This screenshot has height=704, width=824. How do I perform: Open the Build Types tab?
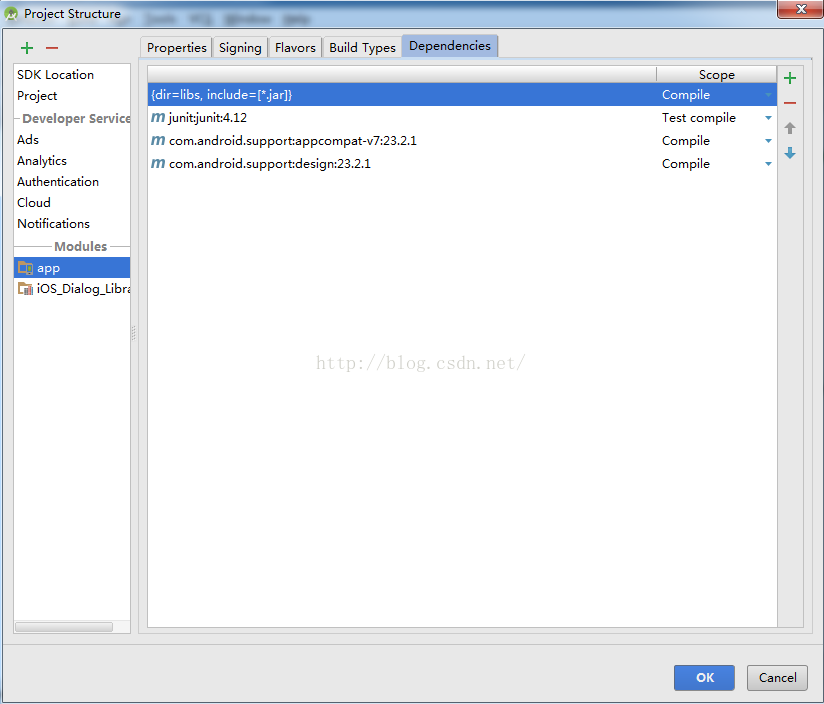(362, 47)
